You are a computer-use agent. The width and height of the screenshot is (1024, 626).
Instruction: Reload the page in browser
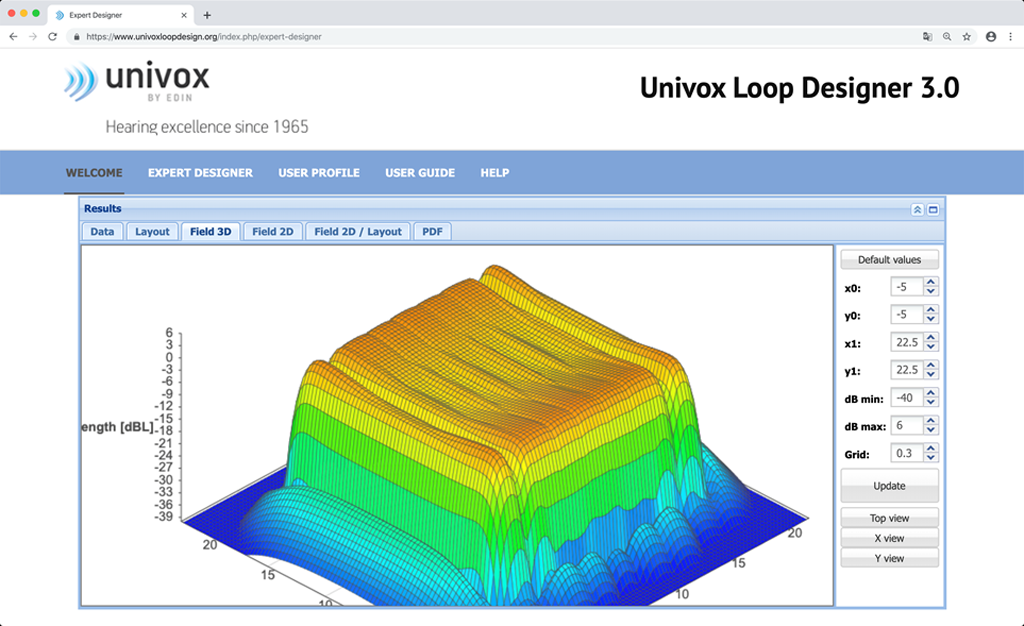click(52, 36)
